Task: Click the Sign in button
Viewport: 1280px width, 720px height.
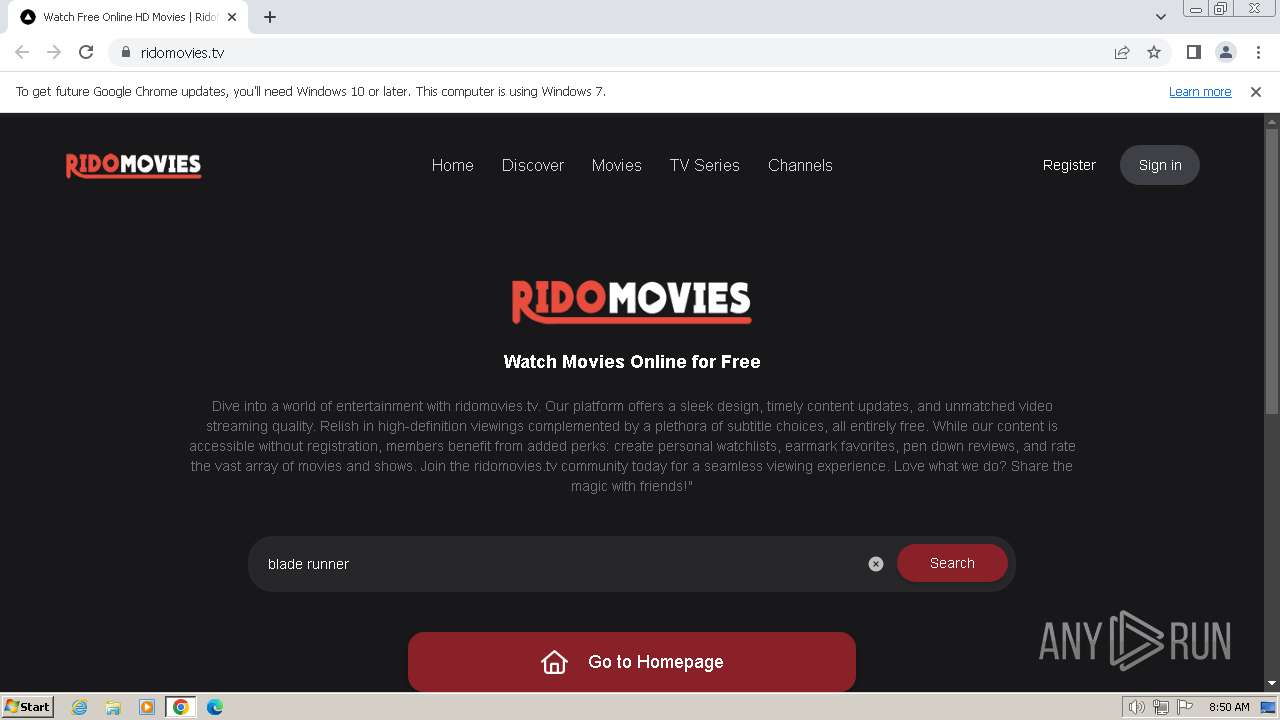Action: click(x=1160, y=165)
